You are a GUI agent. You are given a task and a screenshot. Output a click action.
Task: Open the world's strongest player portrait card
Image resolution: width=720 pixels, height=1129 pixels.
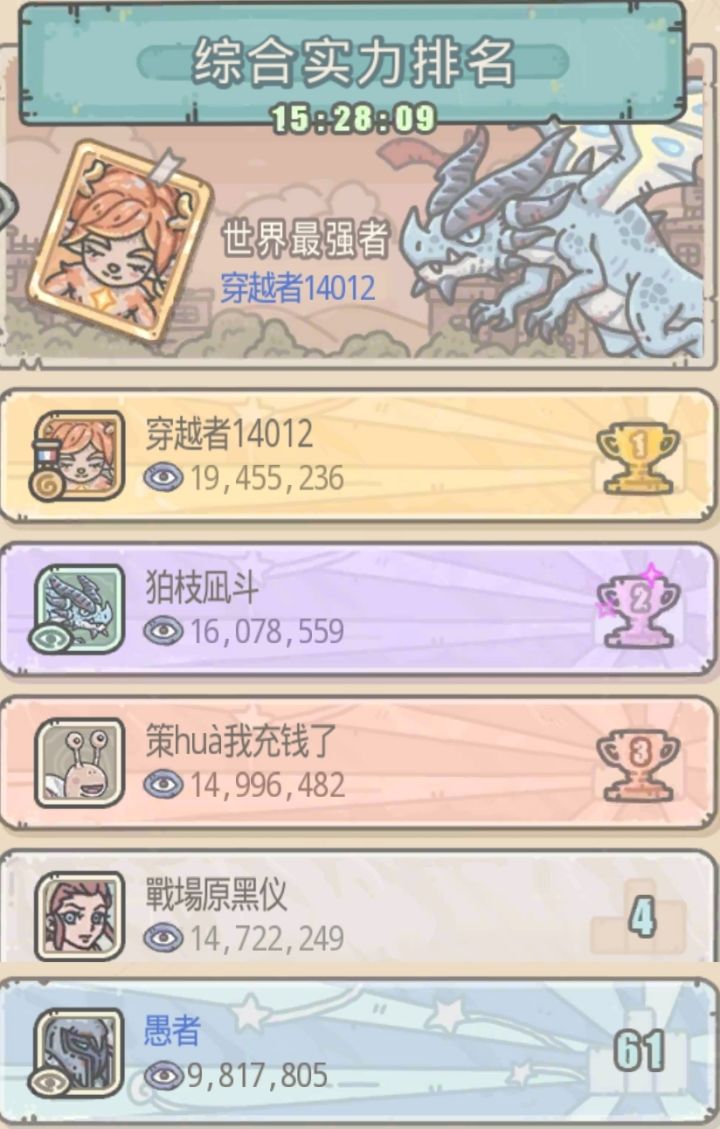pos(119,241)
